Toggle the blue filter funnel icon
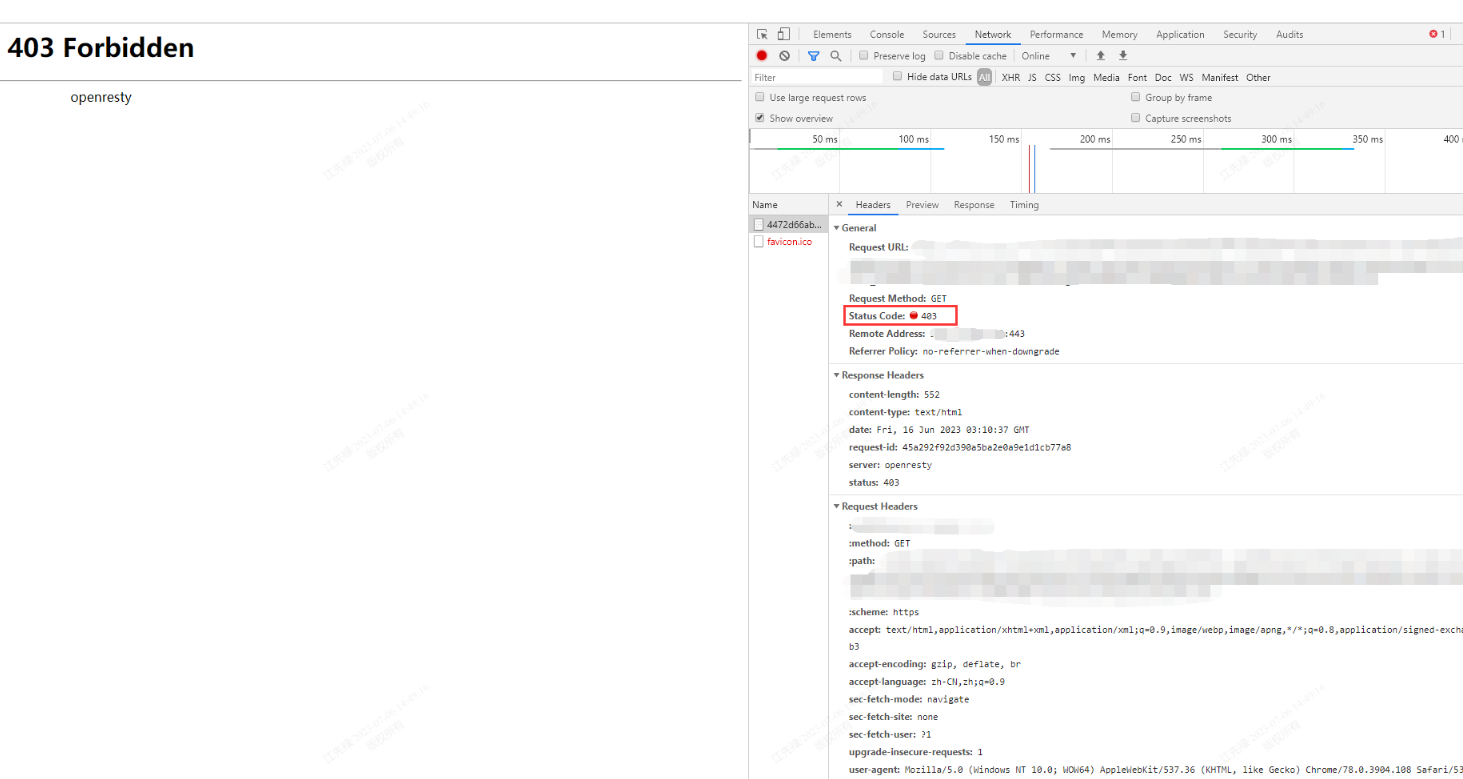The width and height of the screenshot is (1463, 779). 813,56
